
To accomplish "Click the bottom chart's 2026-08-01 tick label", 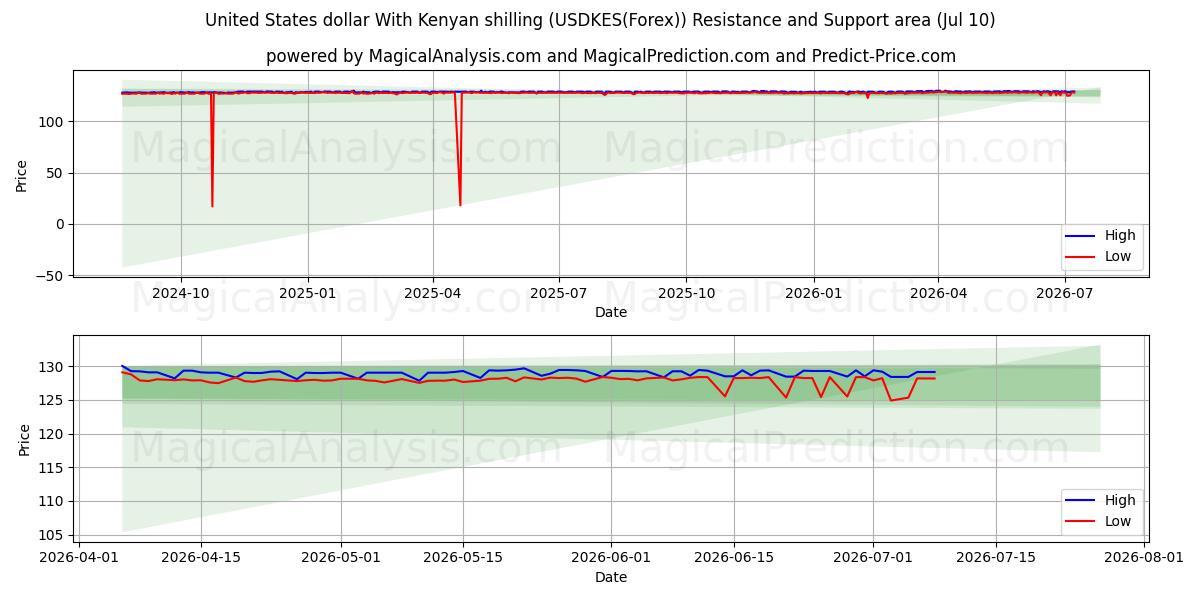I will [1144, 558].
